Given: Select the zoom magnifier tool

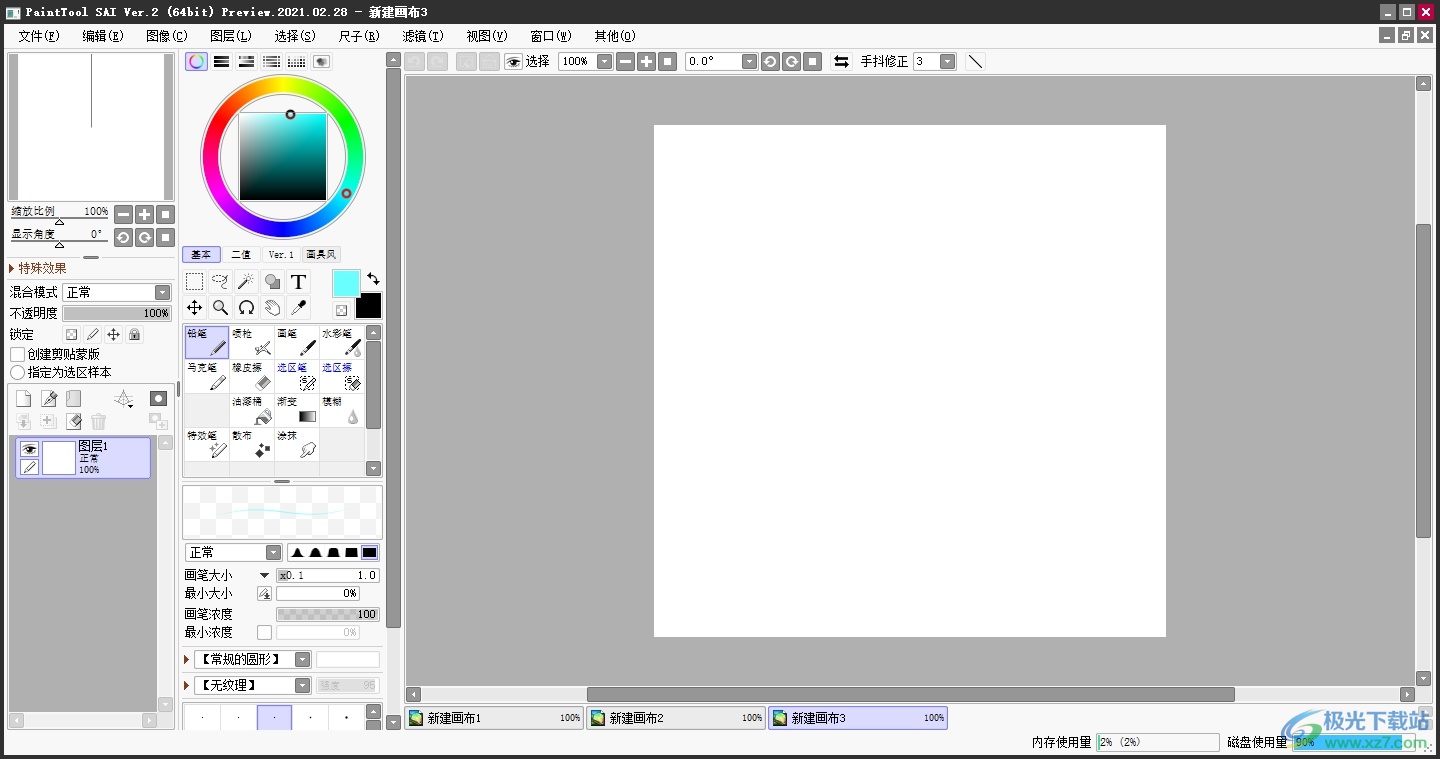Looking at the screenshot, I should click(221, 308).
